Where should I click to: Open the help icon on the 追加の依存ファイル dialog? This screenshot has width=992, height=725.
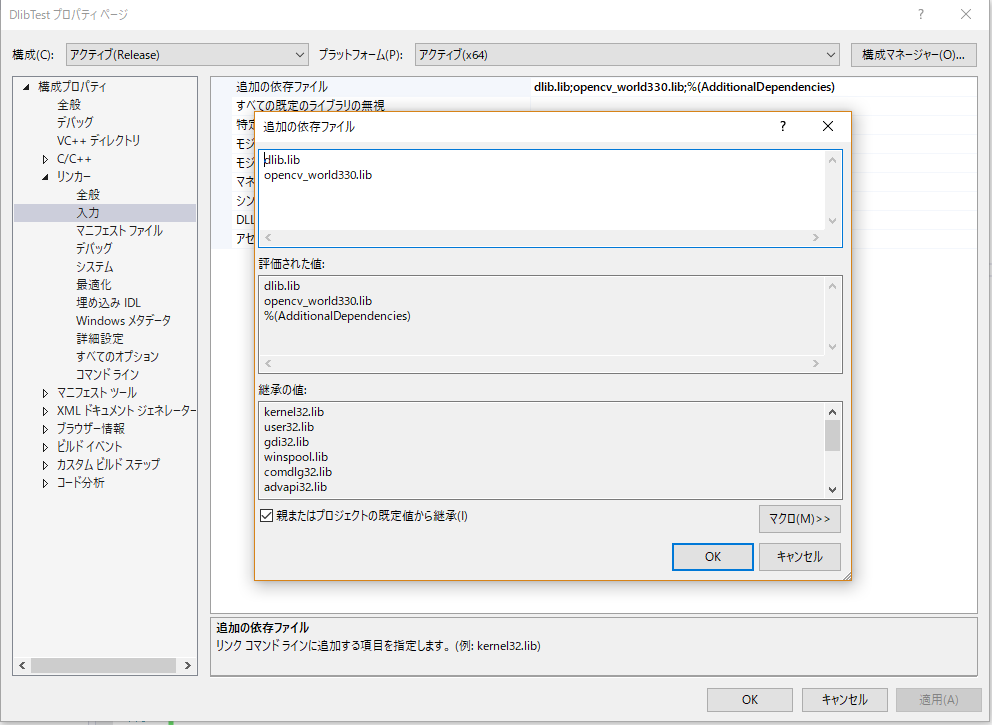782,126
